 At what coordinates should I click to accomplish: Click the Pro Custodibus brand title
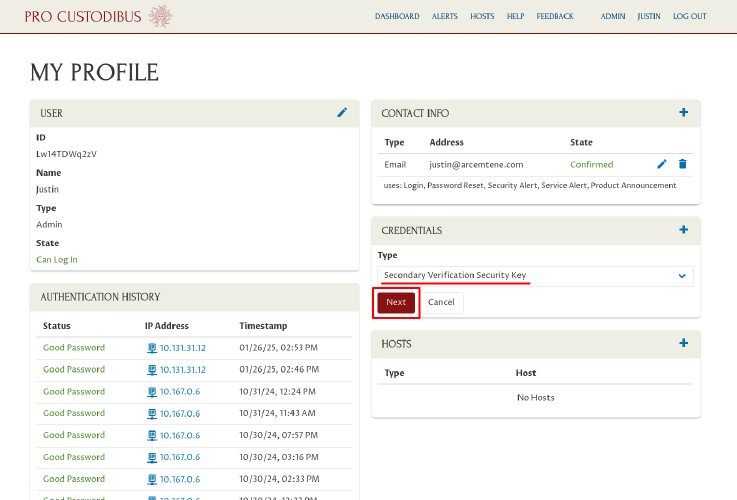83,17
